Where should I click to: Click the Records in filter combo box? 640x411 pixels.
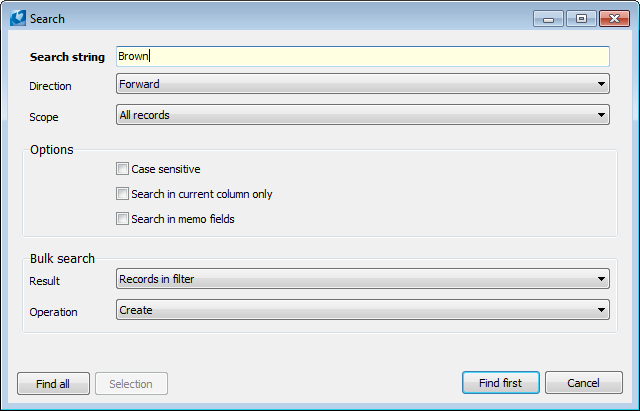click(x=362, y=279)
